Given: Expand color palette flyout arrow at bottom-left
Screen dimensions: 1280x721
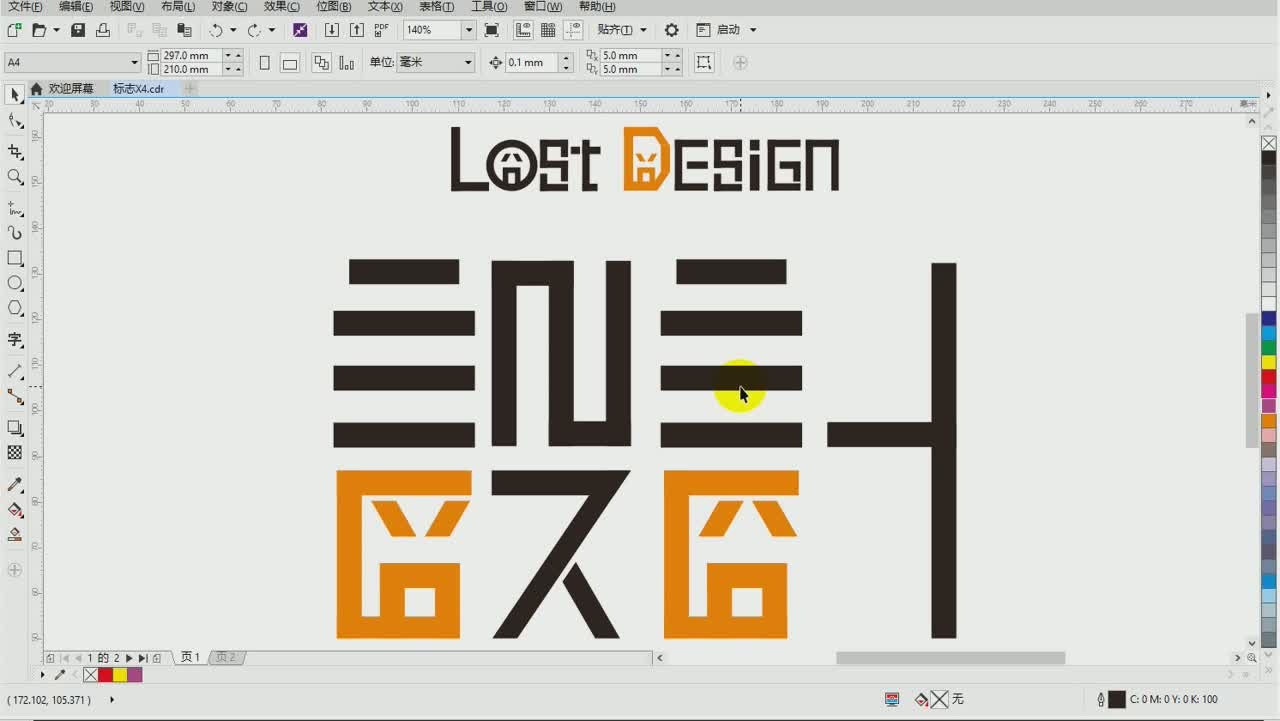Looking at the screenshot, I should (x=42, y=675).
